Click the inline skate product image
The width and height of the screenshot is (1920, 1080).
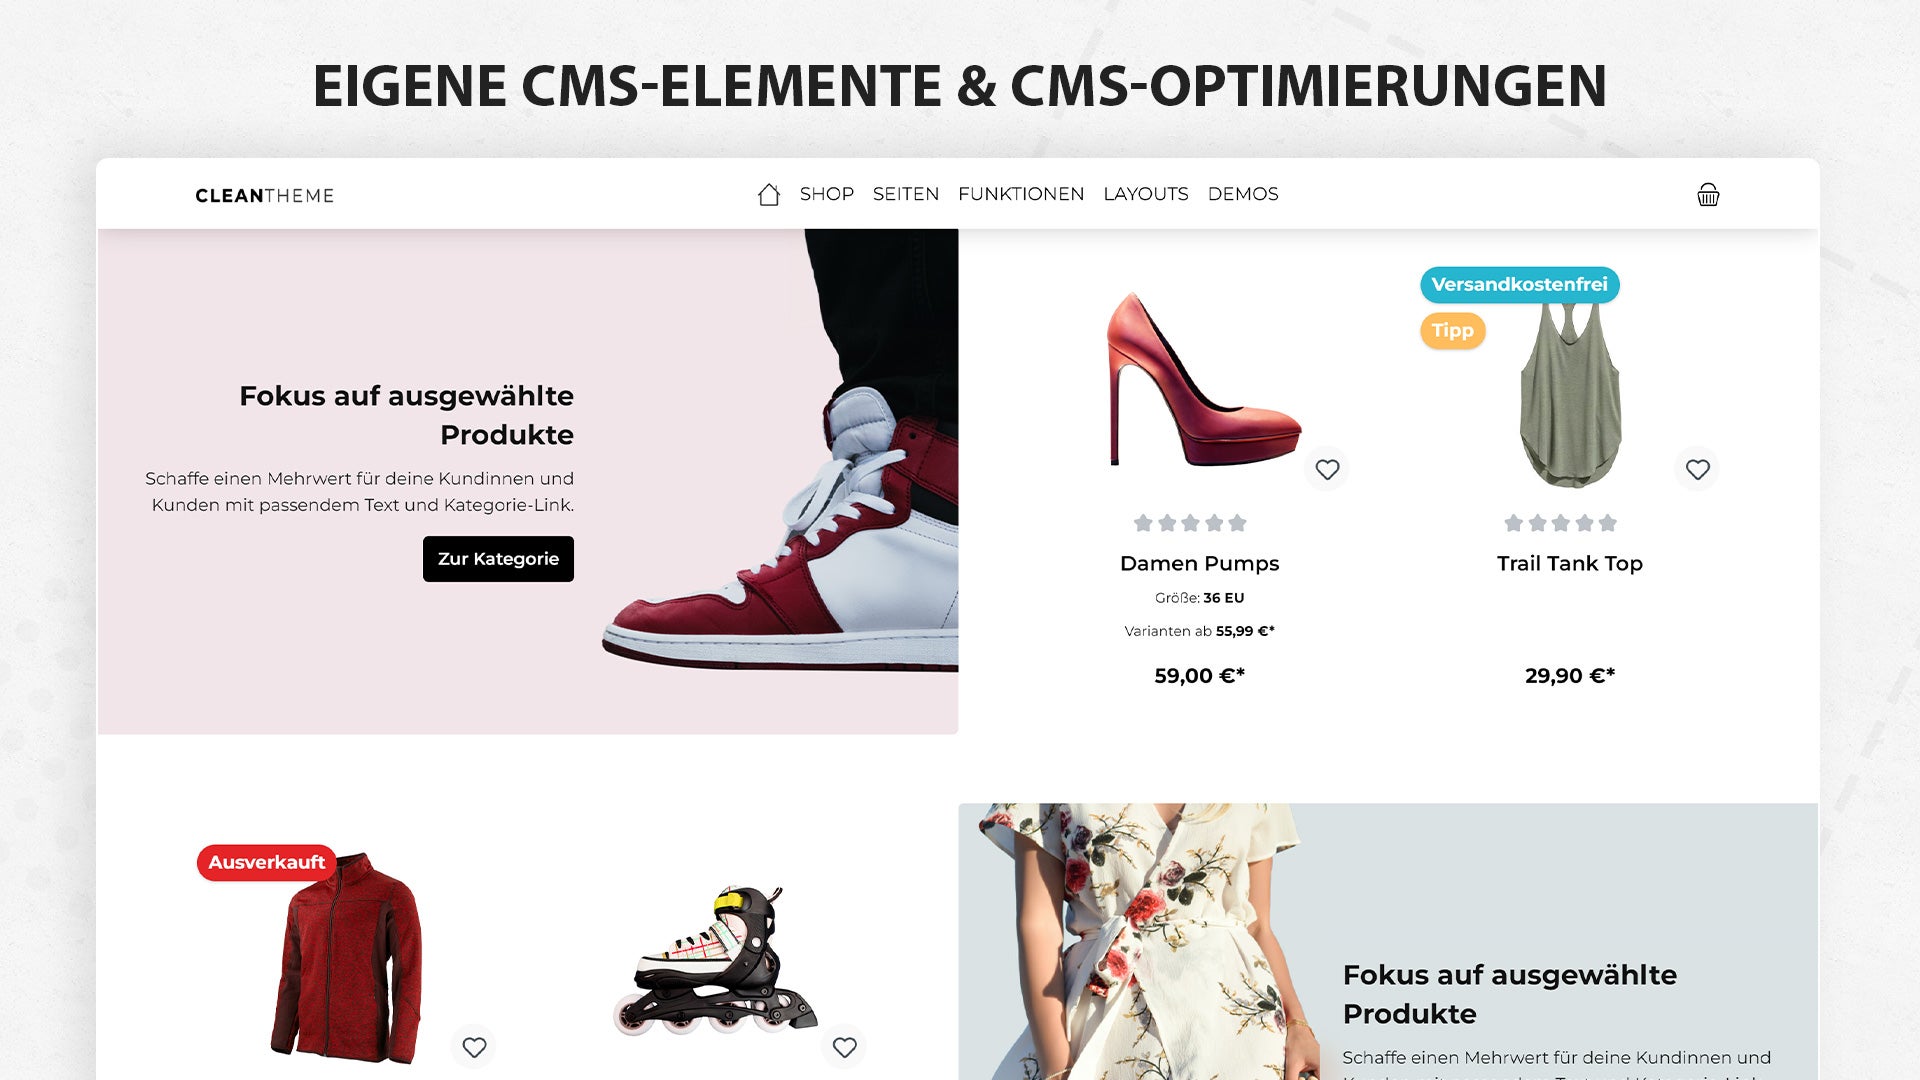click(714, 960)
